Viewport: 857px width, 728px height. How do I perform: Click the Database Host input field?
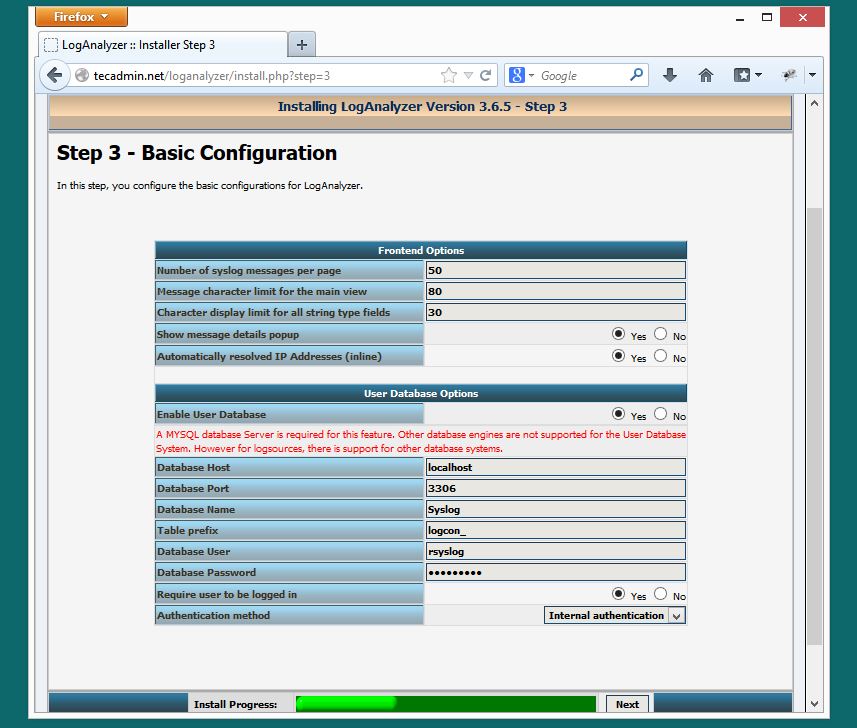pyautogui.click(x=555, y=467)
